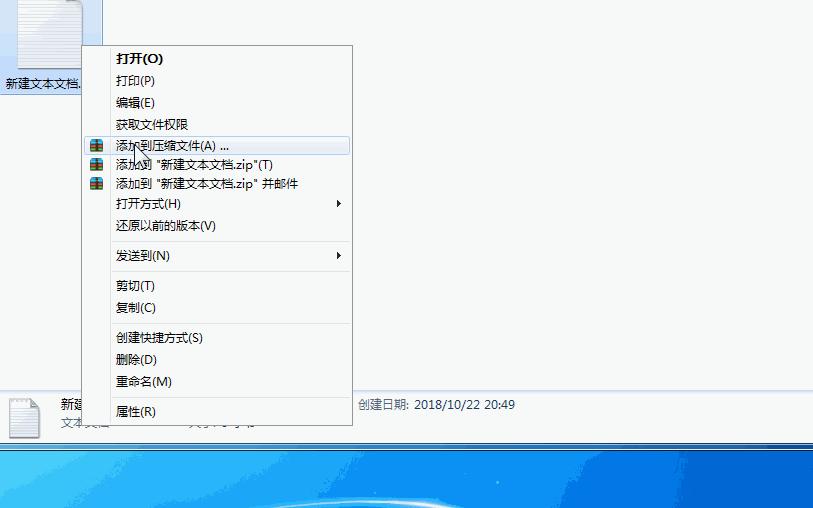Open the file via 打开(O)
Image resolution: width=813 pixels, height=508 pixels.
pos(217,59)
